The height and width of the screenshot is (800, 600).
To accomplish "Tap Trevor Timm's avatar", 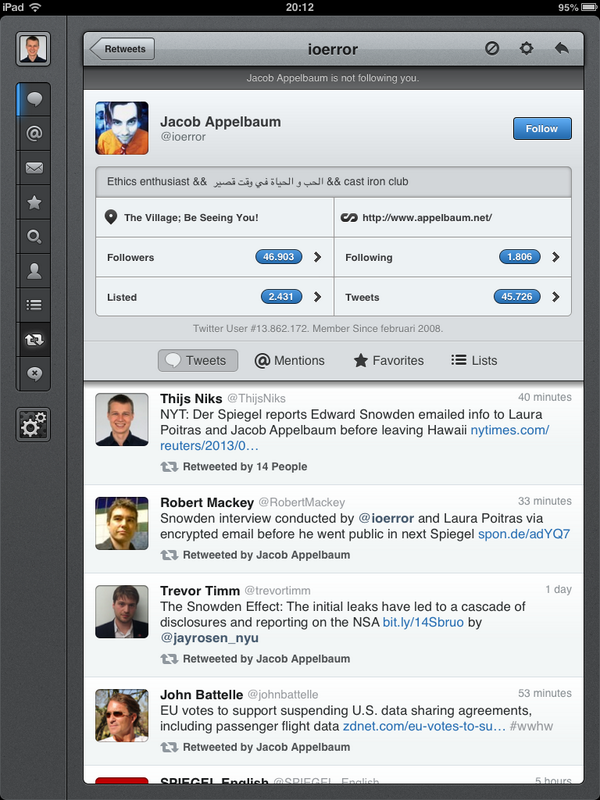I will [121, 612].
